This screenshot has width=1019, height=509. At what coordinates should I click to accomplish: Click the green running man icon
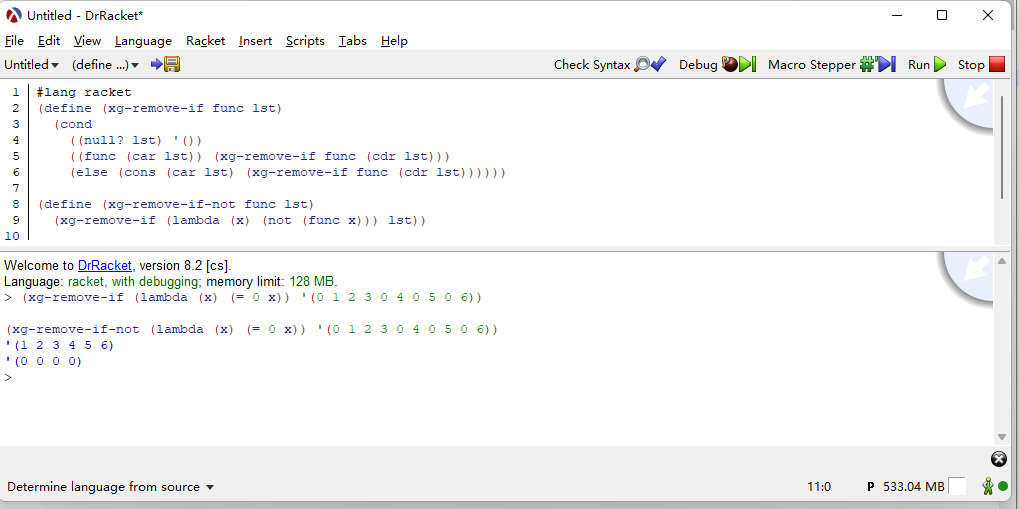coord(988,487)
